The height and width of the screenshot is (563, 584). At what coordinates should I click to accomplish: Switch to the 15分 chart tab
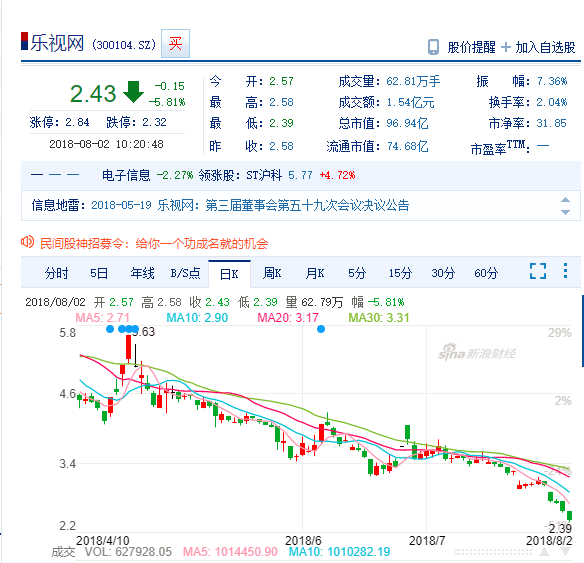tap(400, 273)
